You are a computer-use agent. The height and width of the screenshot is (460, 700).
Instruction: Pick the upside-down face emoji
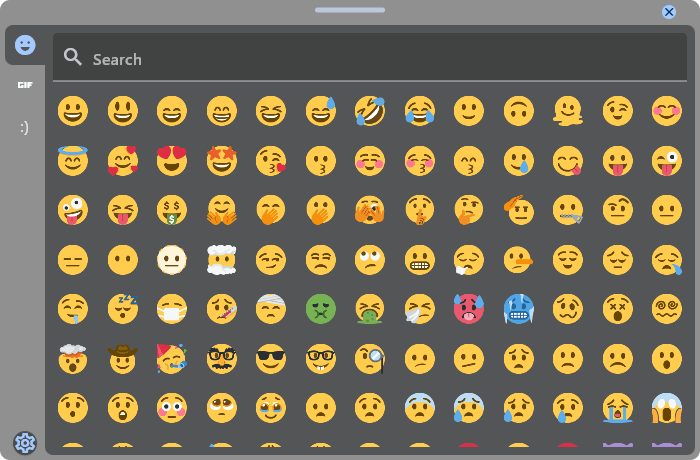pyautogui.click(x=518, y=111)
